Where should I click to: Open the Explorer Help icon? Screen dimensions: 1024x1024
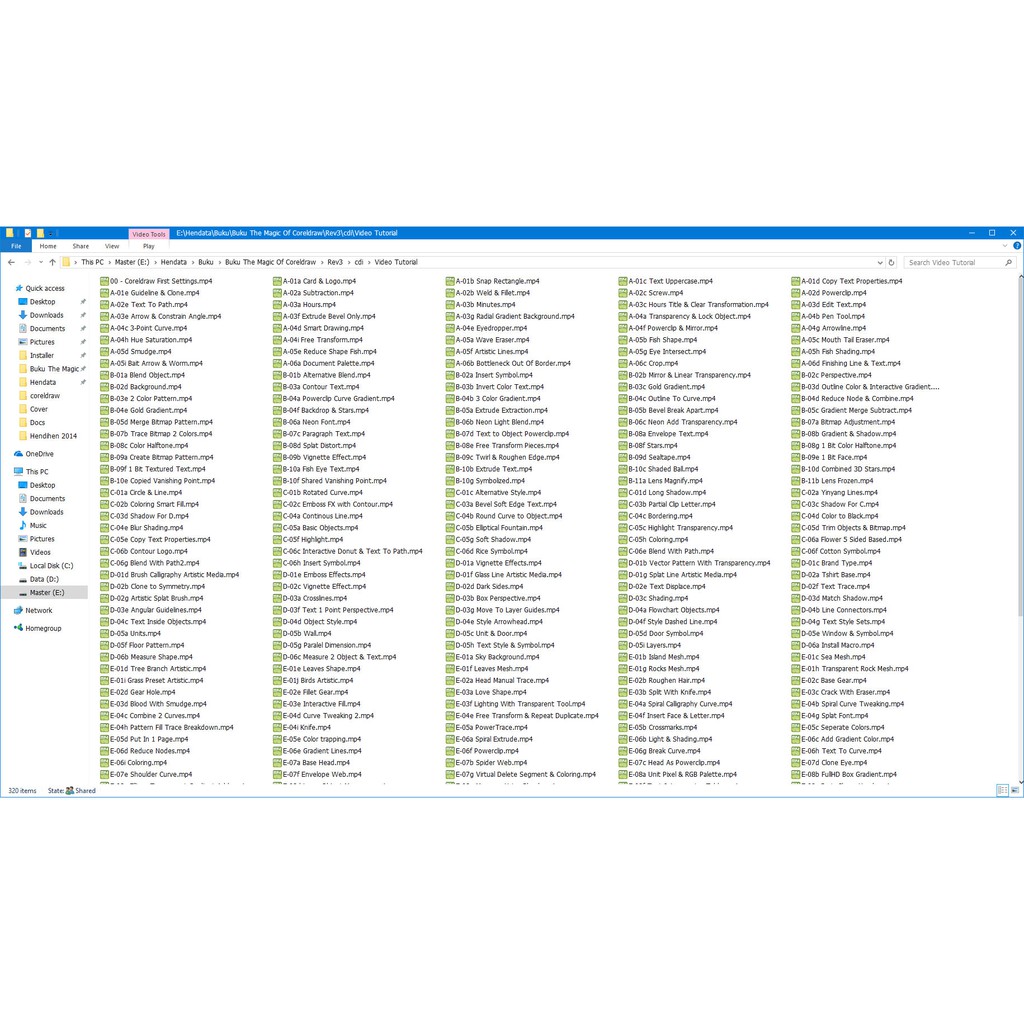click(x=1015, y=246)
